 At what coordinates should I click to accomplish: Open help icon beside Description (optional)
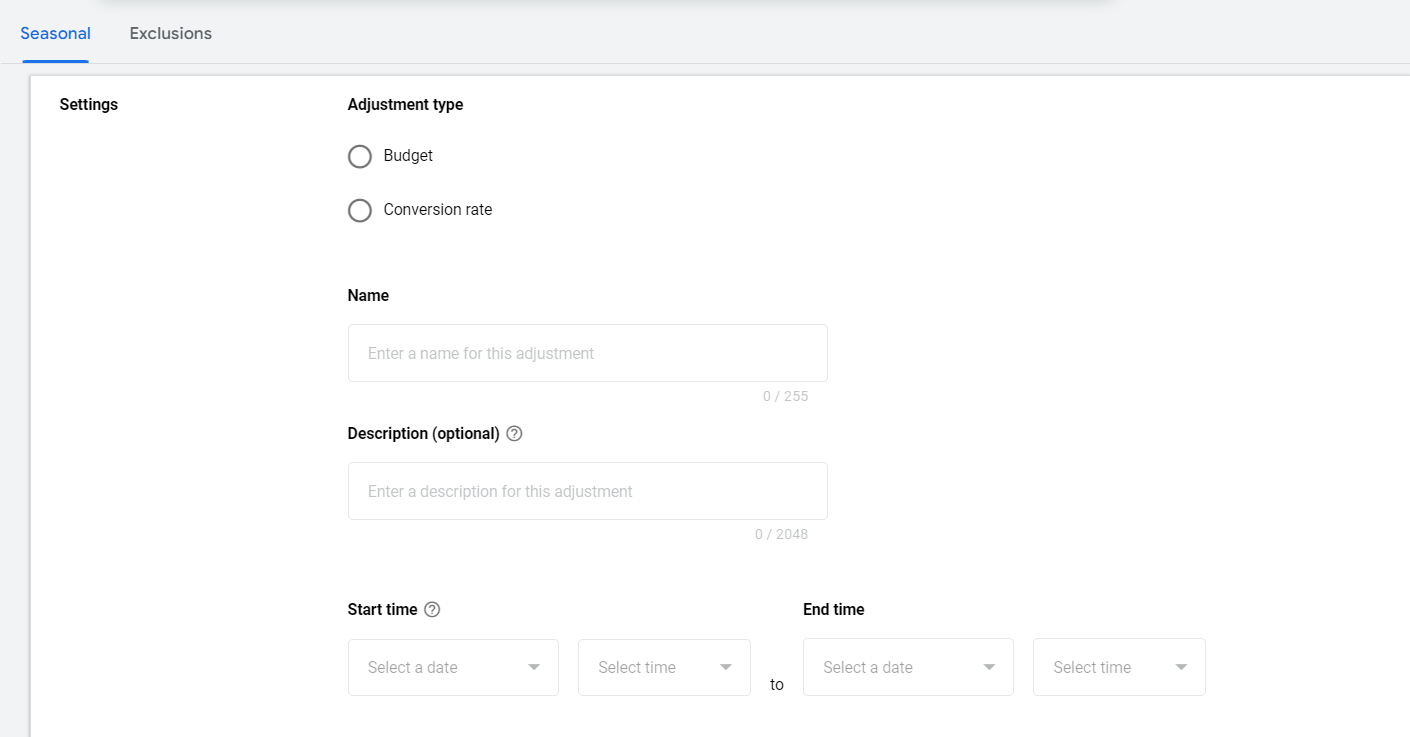514,434
